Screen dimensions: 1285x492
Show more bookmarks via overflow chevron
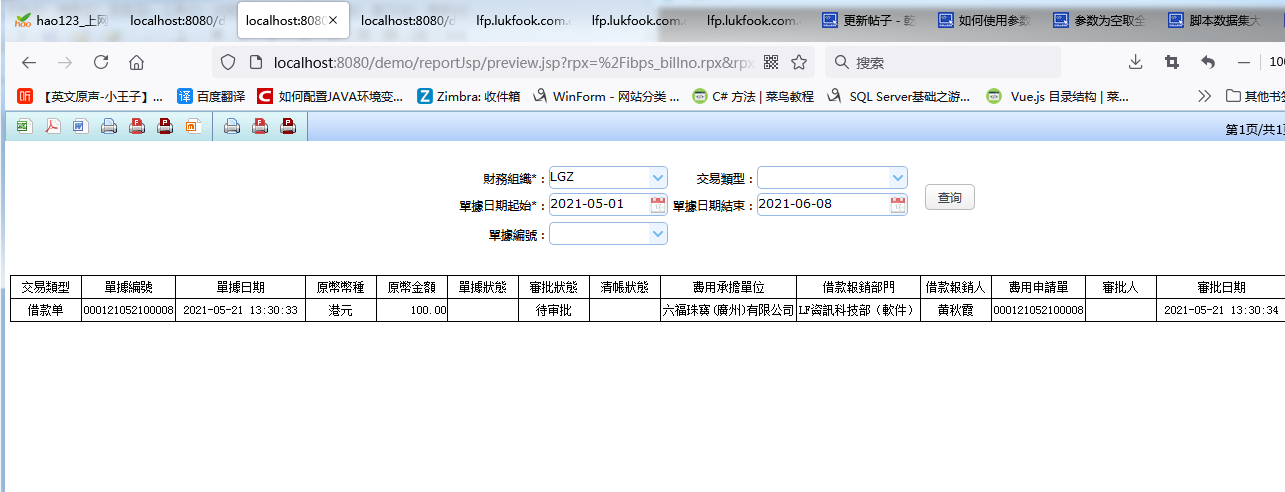tap(1205, 97)
